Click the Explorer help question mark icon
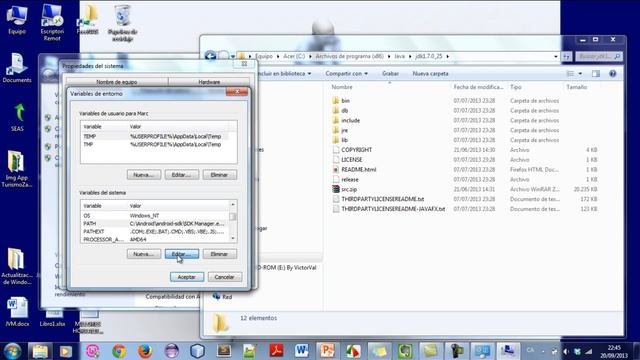The height and width of the screenshot is (360, 640). [x=612, y=73]
